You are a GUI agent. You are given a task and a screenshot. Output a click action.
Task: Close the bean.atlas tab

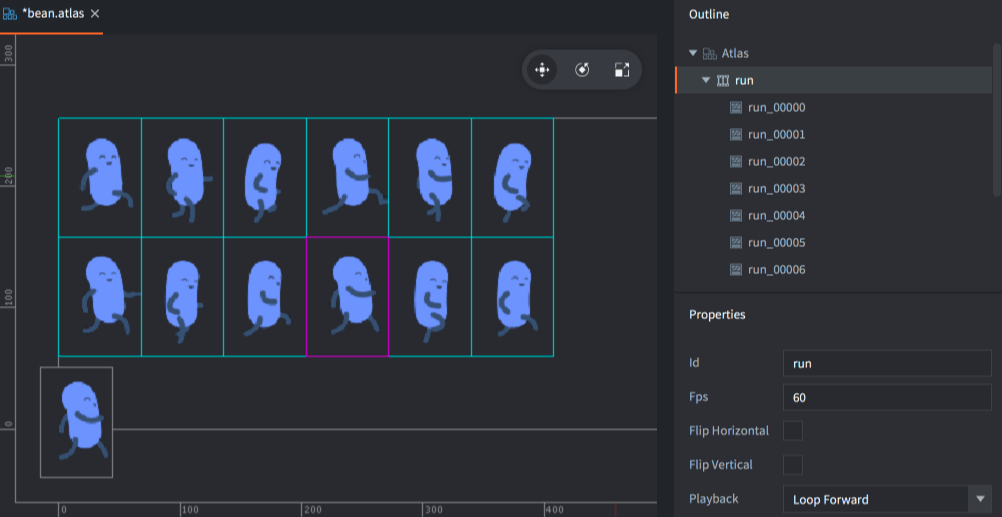[95, 14]
